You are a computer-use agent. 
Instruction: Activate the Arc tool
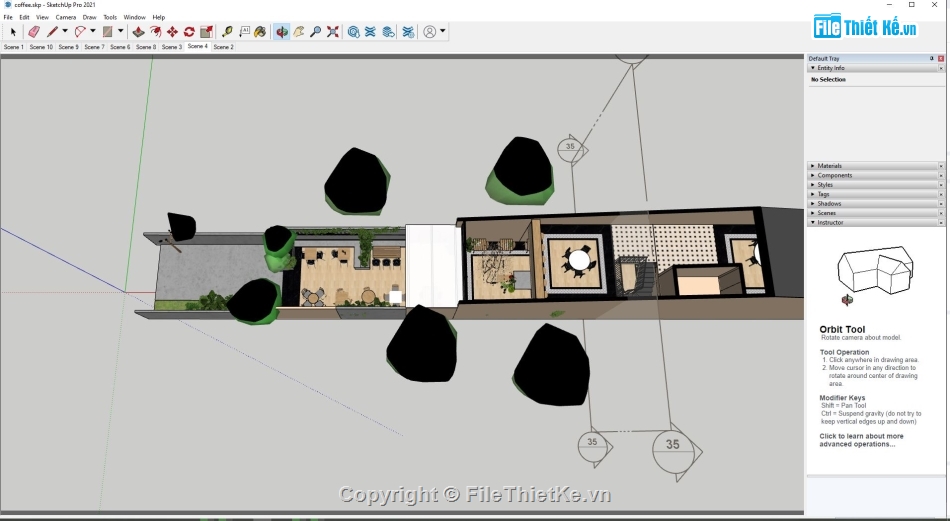[80, 32]
